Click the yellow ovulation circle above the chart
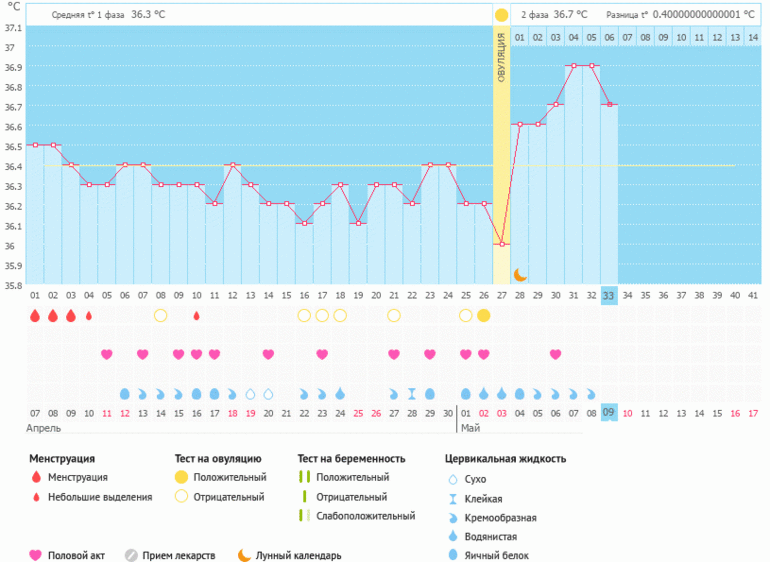770x562 pixels. (501, 15)
